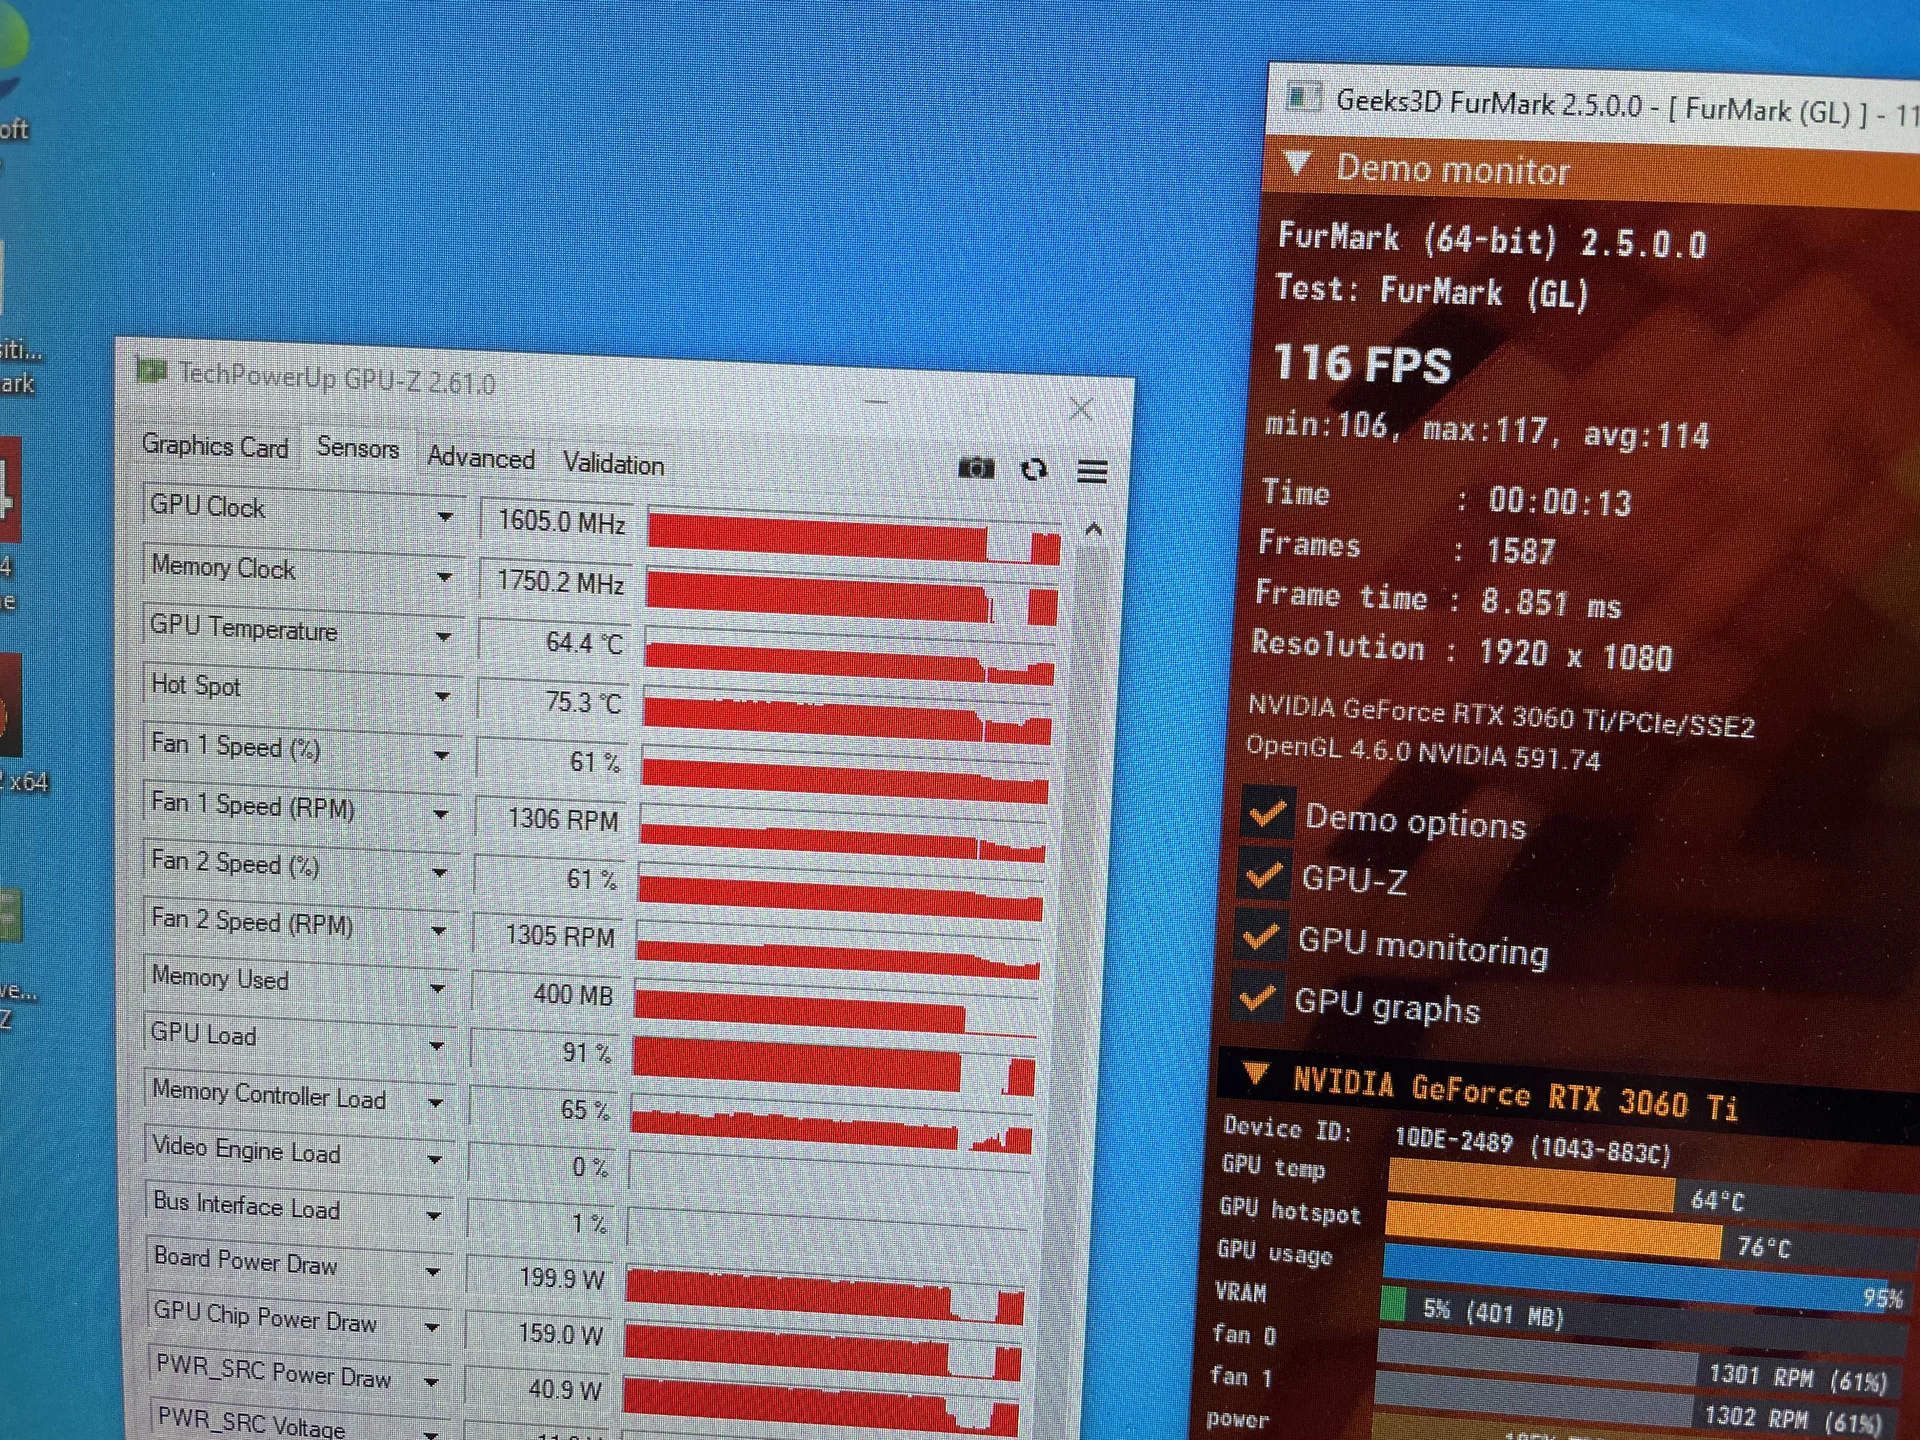The height and width of the screenshot is (1440, 1920).
Task: Click the Board Power Draw history graph
Action: click(826, 1296)
